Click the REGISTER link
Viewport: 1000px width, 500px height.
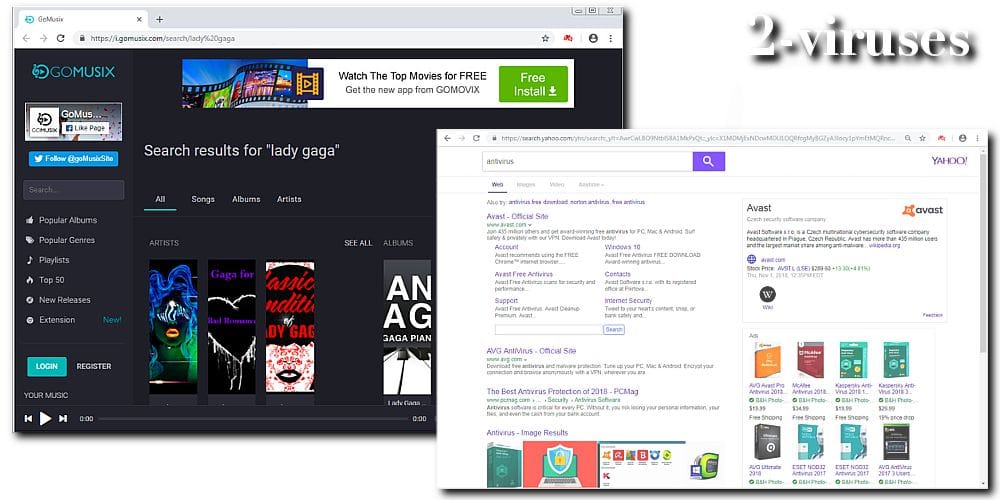[x=94, y=366]
